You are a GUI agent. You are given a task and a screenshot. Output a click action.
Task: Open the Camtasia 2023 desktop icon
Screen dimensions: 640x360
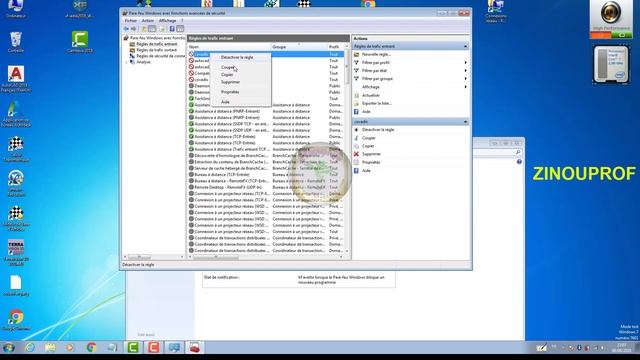coord(80,42)
